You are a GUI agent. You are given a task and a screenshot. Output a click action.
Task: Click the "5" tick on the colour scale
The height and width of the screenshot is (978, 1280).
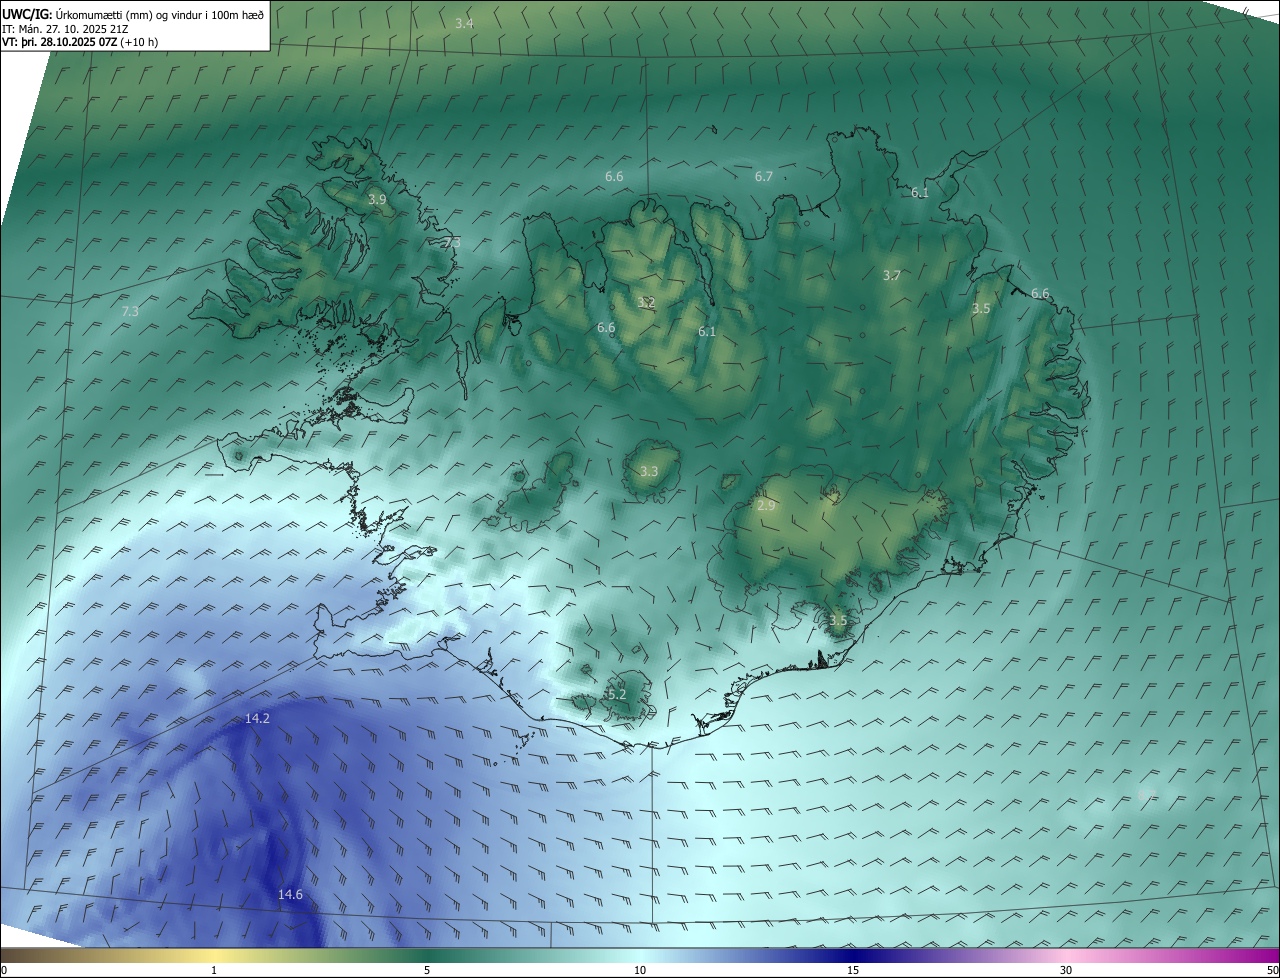(427, 970)
